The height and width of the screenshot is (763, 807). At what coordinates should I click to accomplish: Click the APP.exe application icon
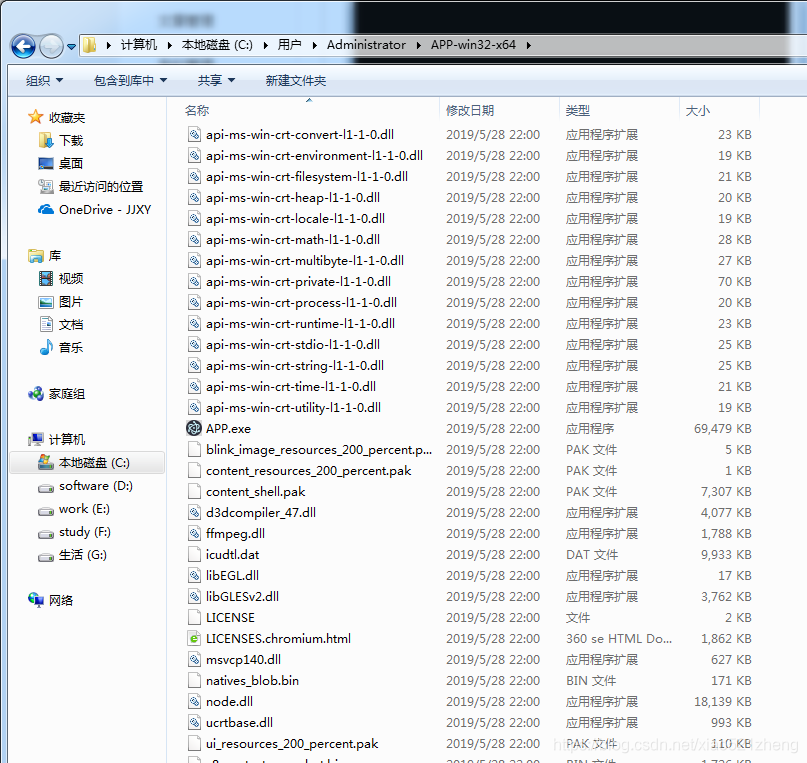pyautogui.click(x=194, y=428)
